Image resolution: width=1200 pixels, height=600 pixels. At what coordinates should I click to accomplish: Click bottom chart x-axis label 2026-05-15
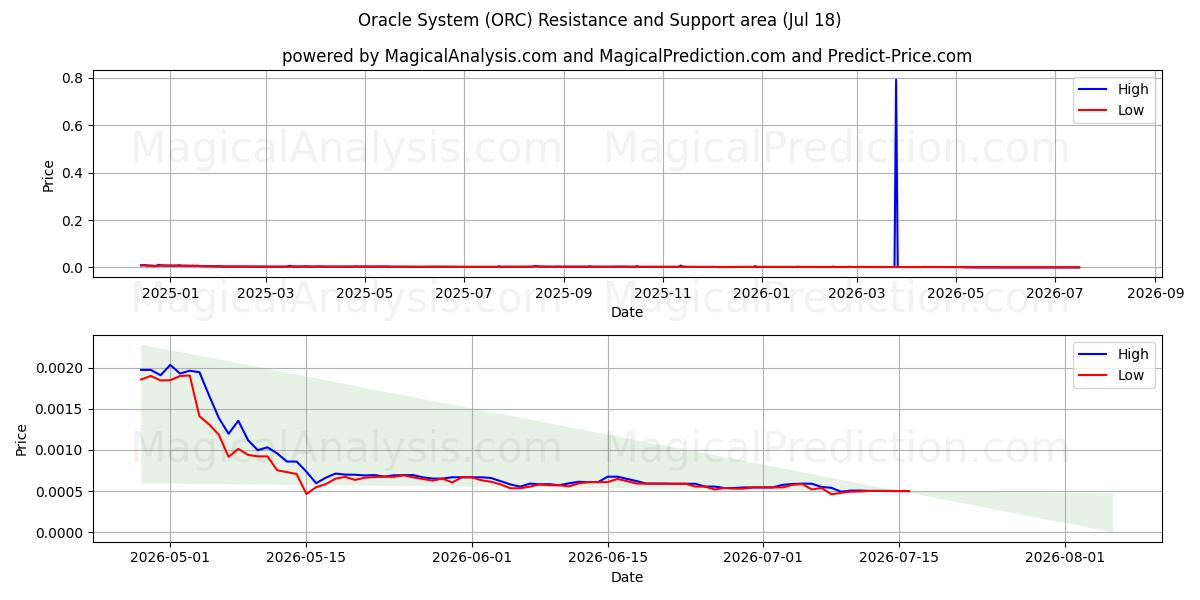[305, 558]
